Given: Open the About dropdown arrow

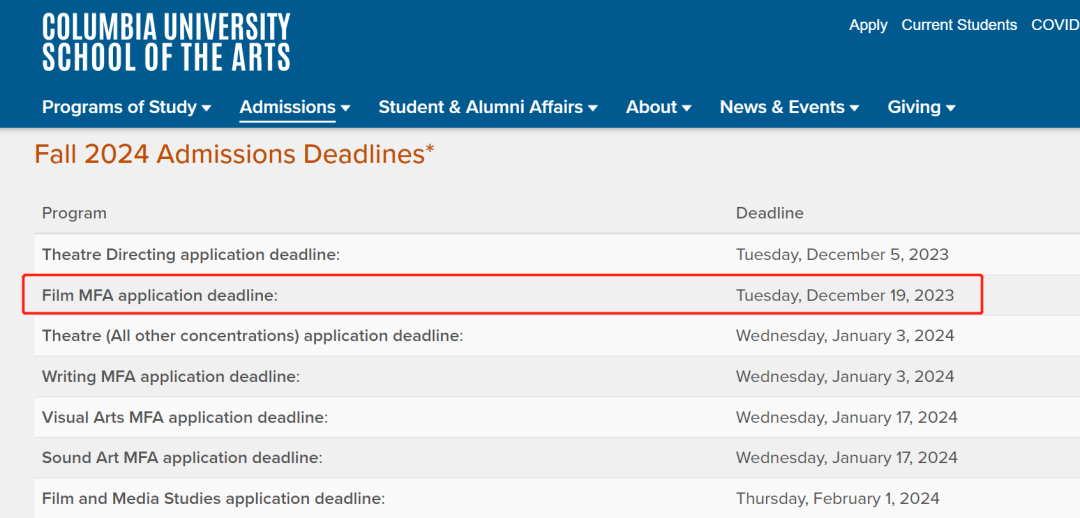Looking at the screenshot, I should tap(687, 108).
